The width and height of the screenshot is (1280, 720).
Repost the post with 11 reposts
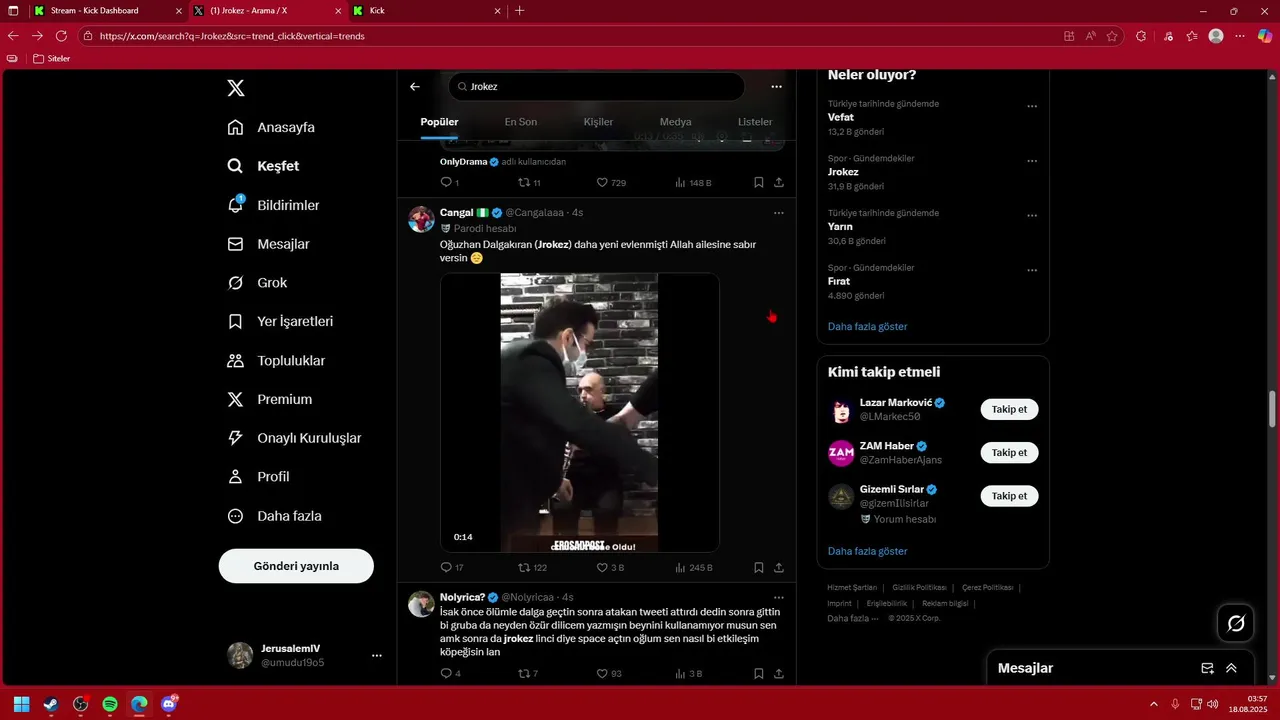(x=529, y=183)
